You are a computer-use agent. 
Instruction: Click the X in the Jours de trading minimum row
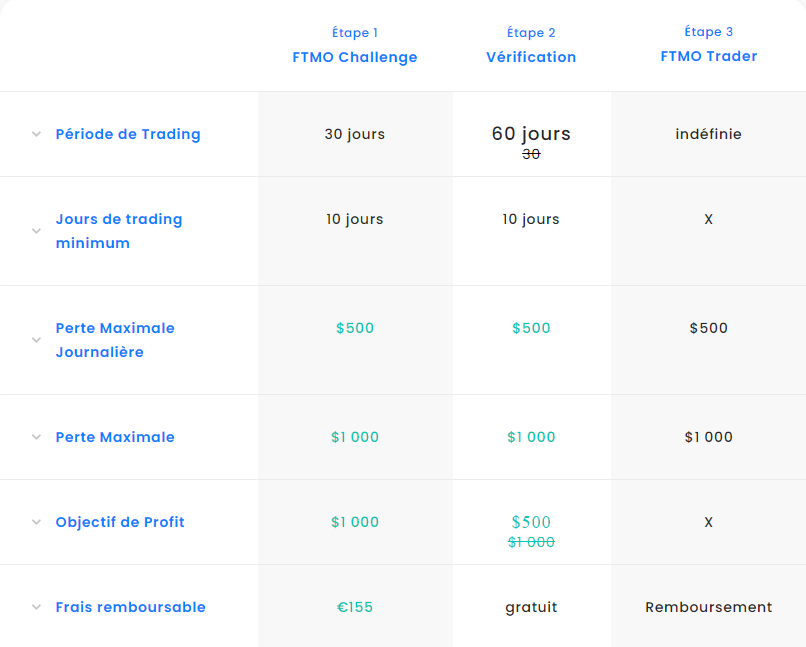[x=708, y=219]
